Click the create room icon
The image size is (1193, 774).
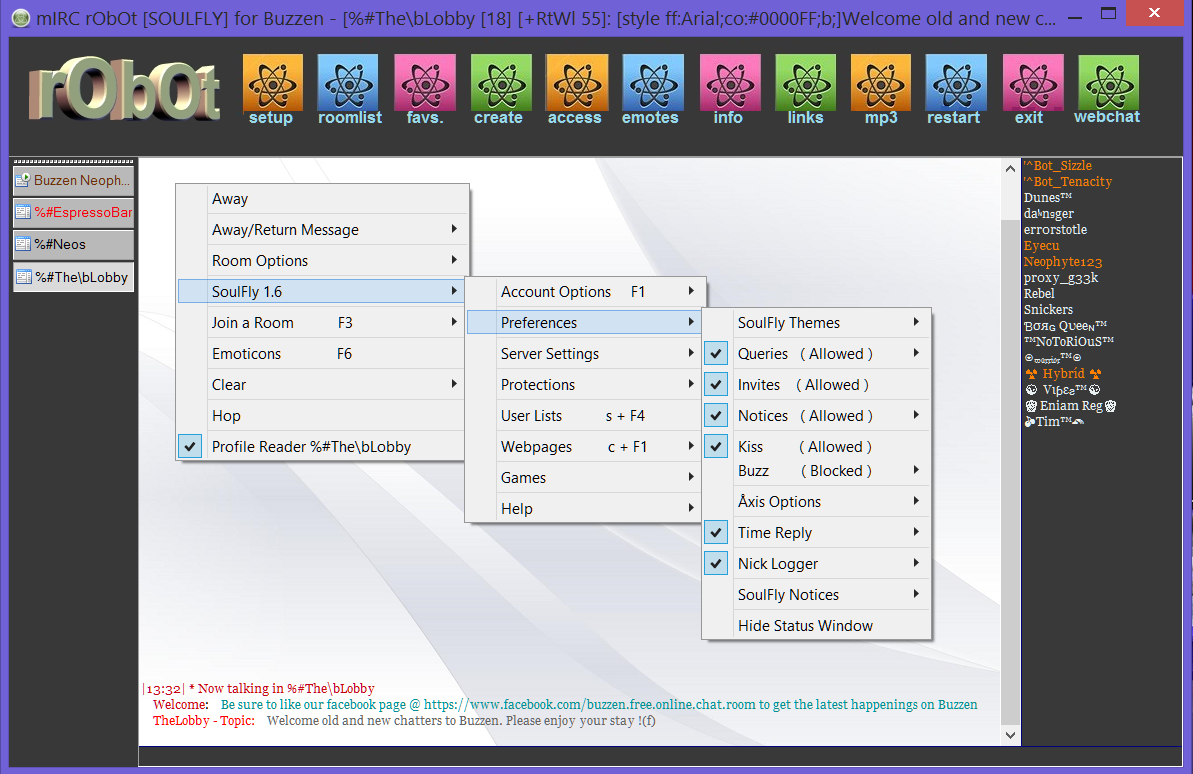pos(501,89)
